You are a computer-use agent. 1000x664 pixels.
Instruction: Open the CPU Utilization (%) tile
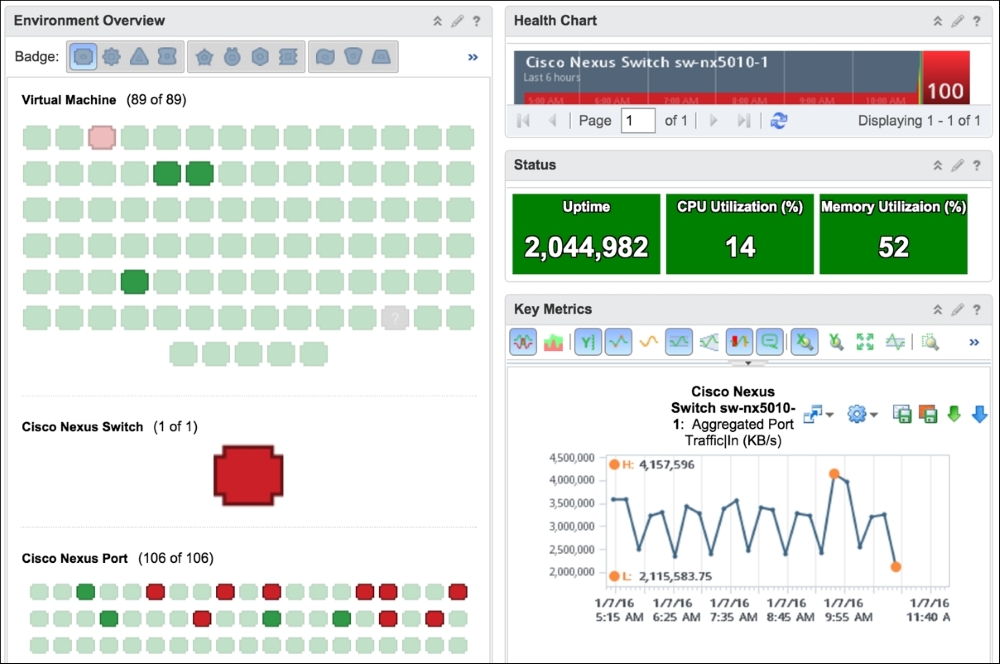click(740, 234)
